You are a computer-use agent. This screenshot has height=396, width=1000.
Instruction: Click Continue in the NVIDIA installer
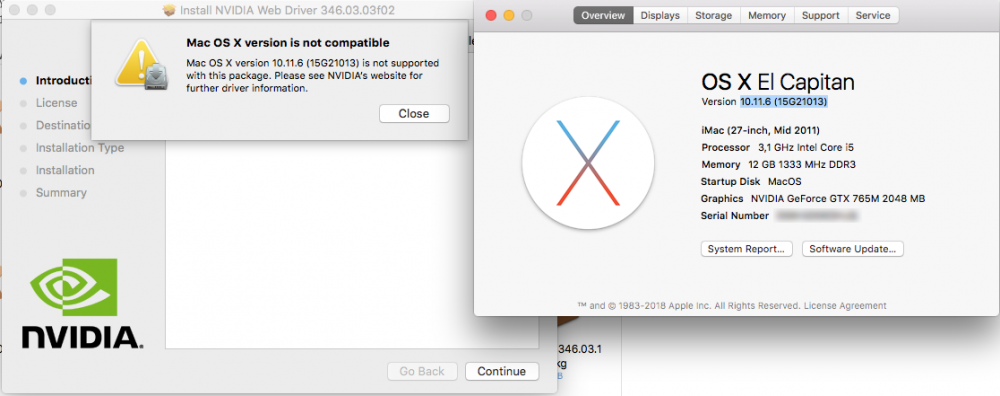(501, 371)
